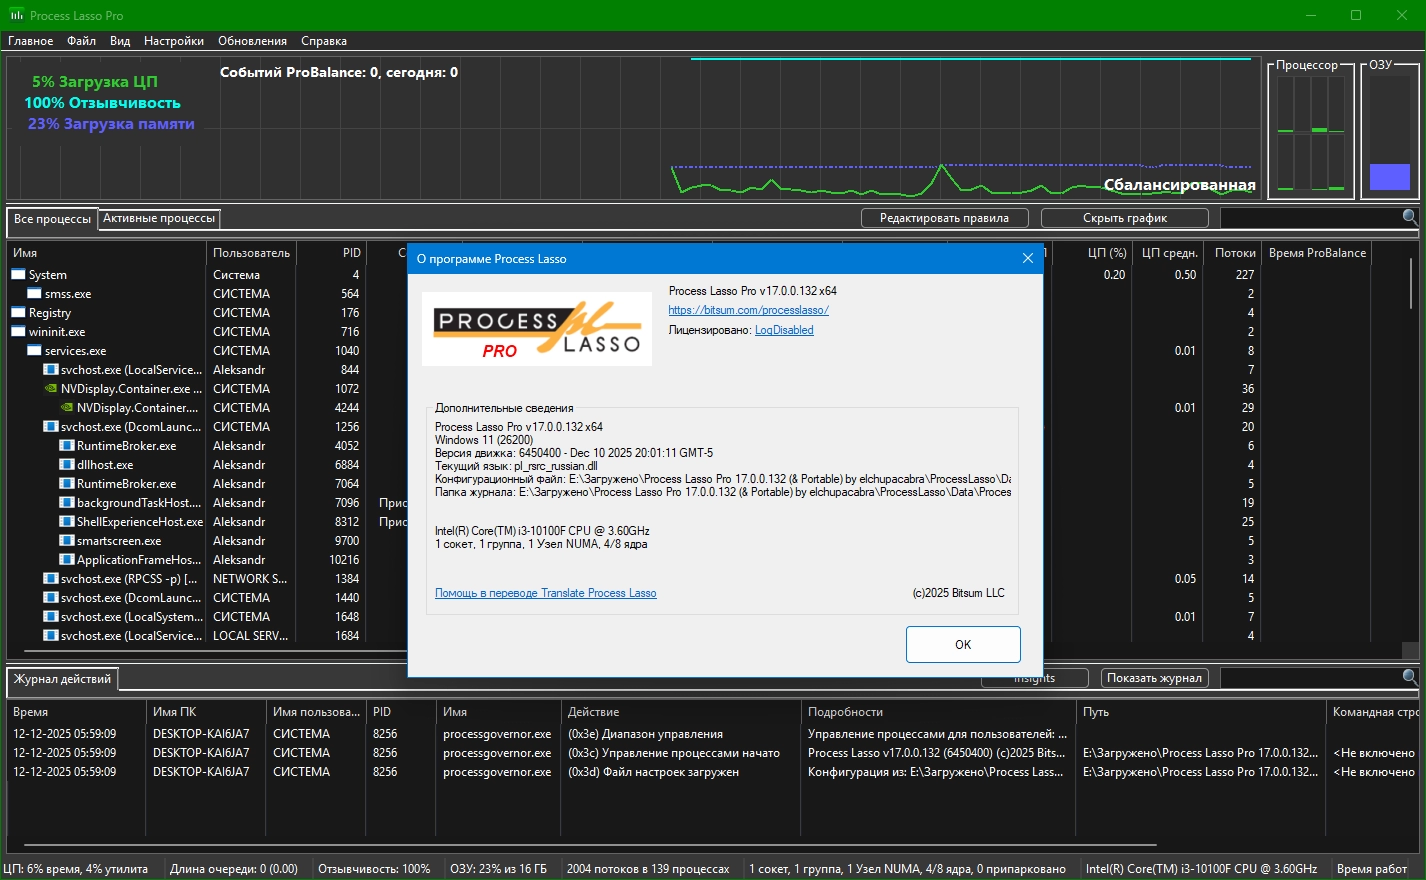Click the ОЗУ memory usage gauge
This screenshot has width=1426, height=880.
[1389, 132]
